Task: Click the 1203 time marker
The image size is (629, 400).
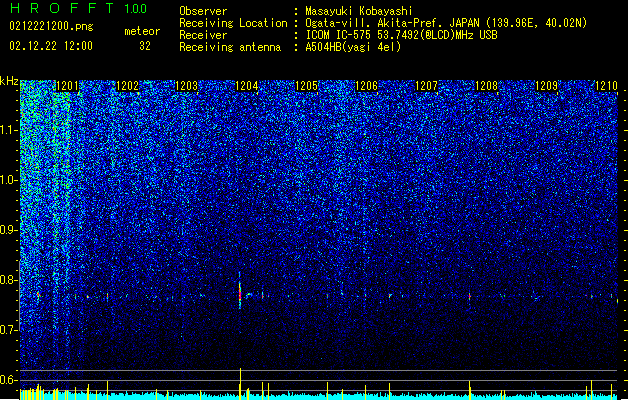Action: pyautogui.click(x=187, y=86)
